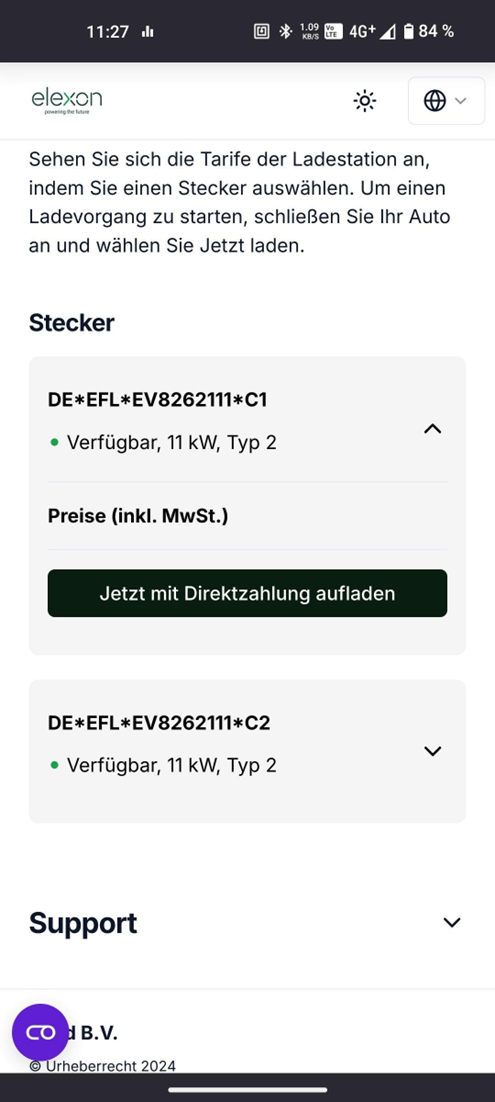Tap the battery icon in status bar
This screenshot has width=495, height=1102.
click(x=409, y=31)
